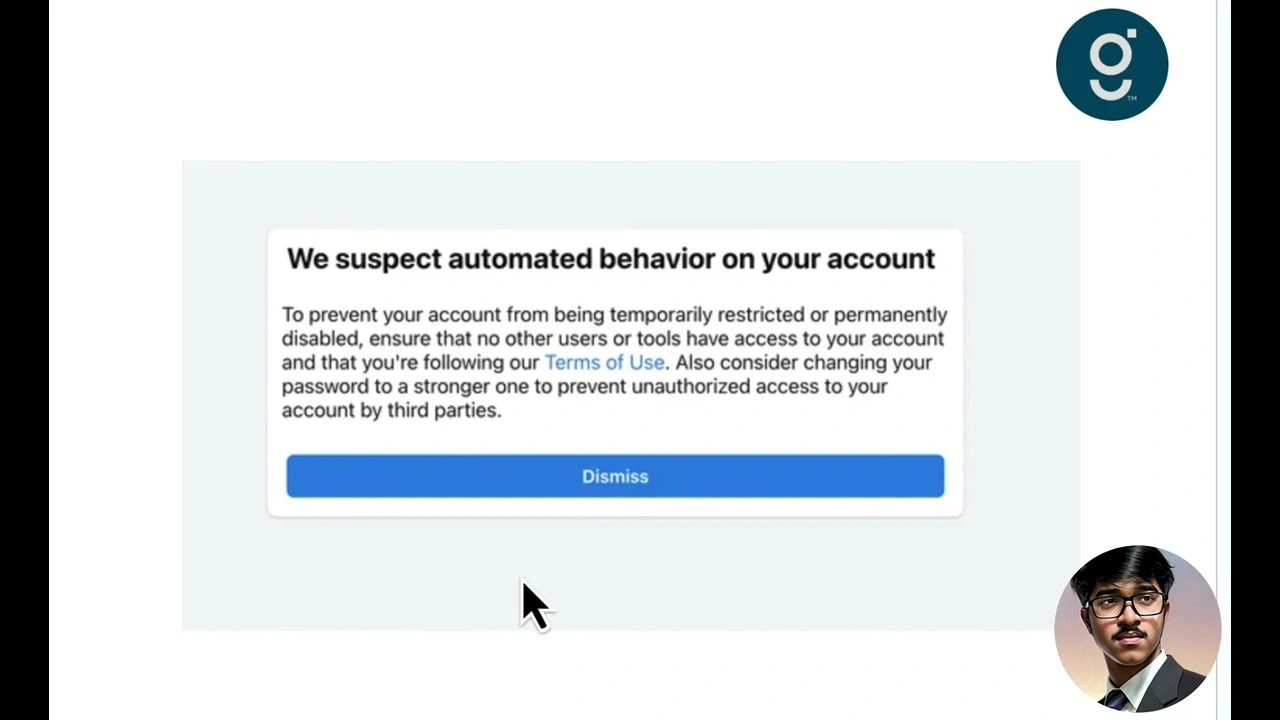Screen dimensions: 1280x720
Task: Click the teal g logo icon
Action: [x=1111, y=65]
